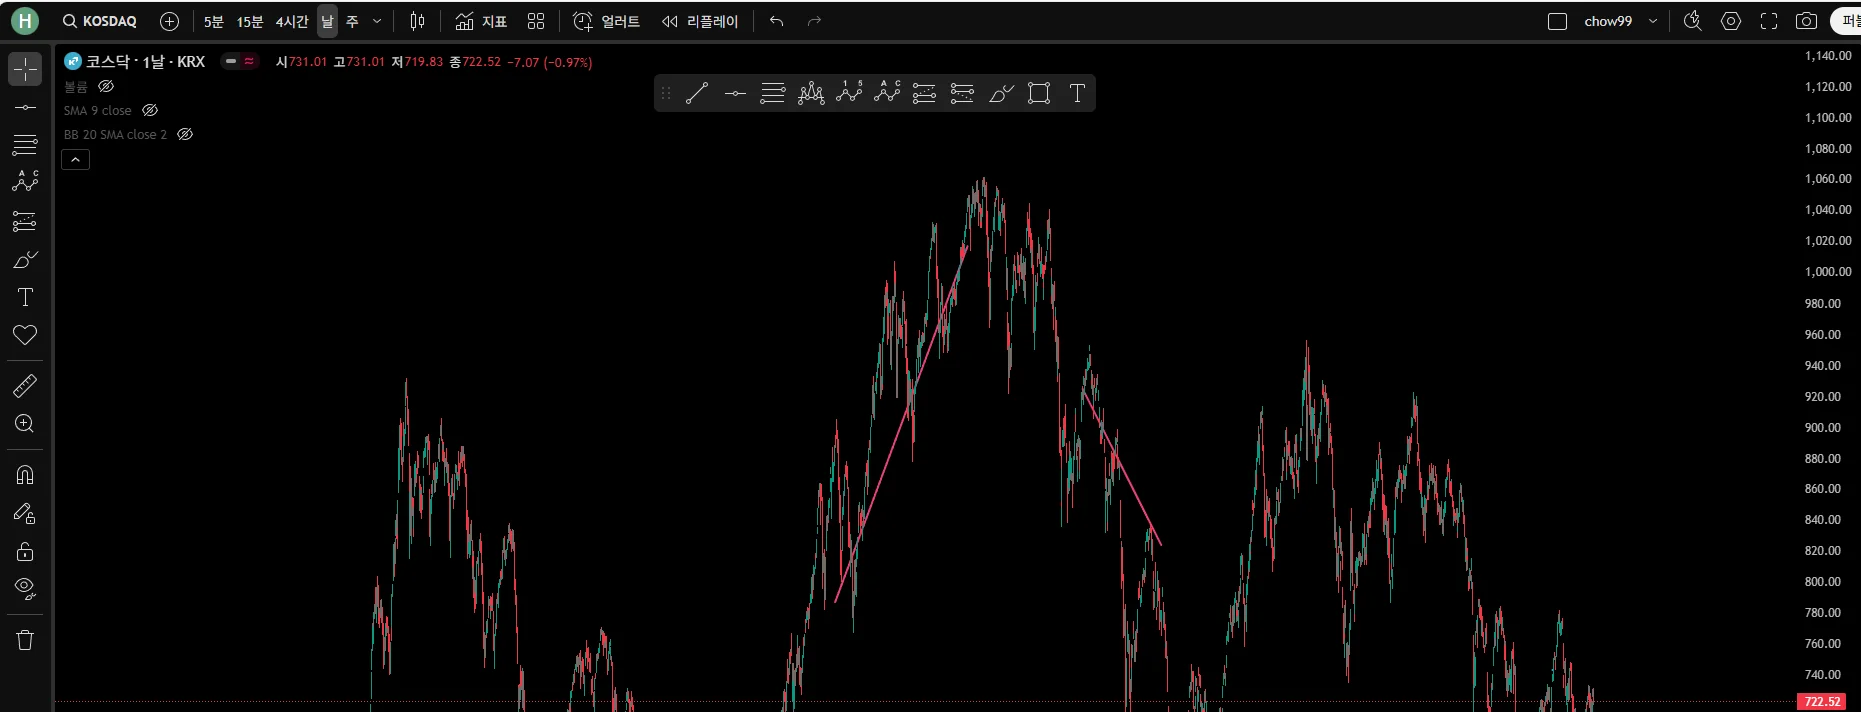Switch to 5분 interval
This screenshot has height=712, width=1861.
[214, 21]
